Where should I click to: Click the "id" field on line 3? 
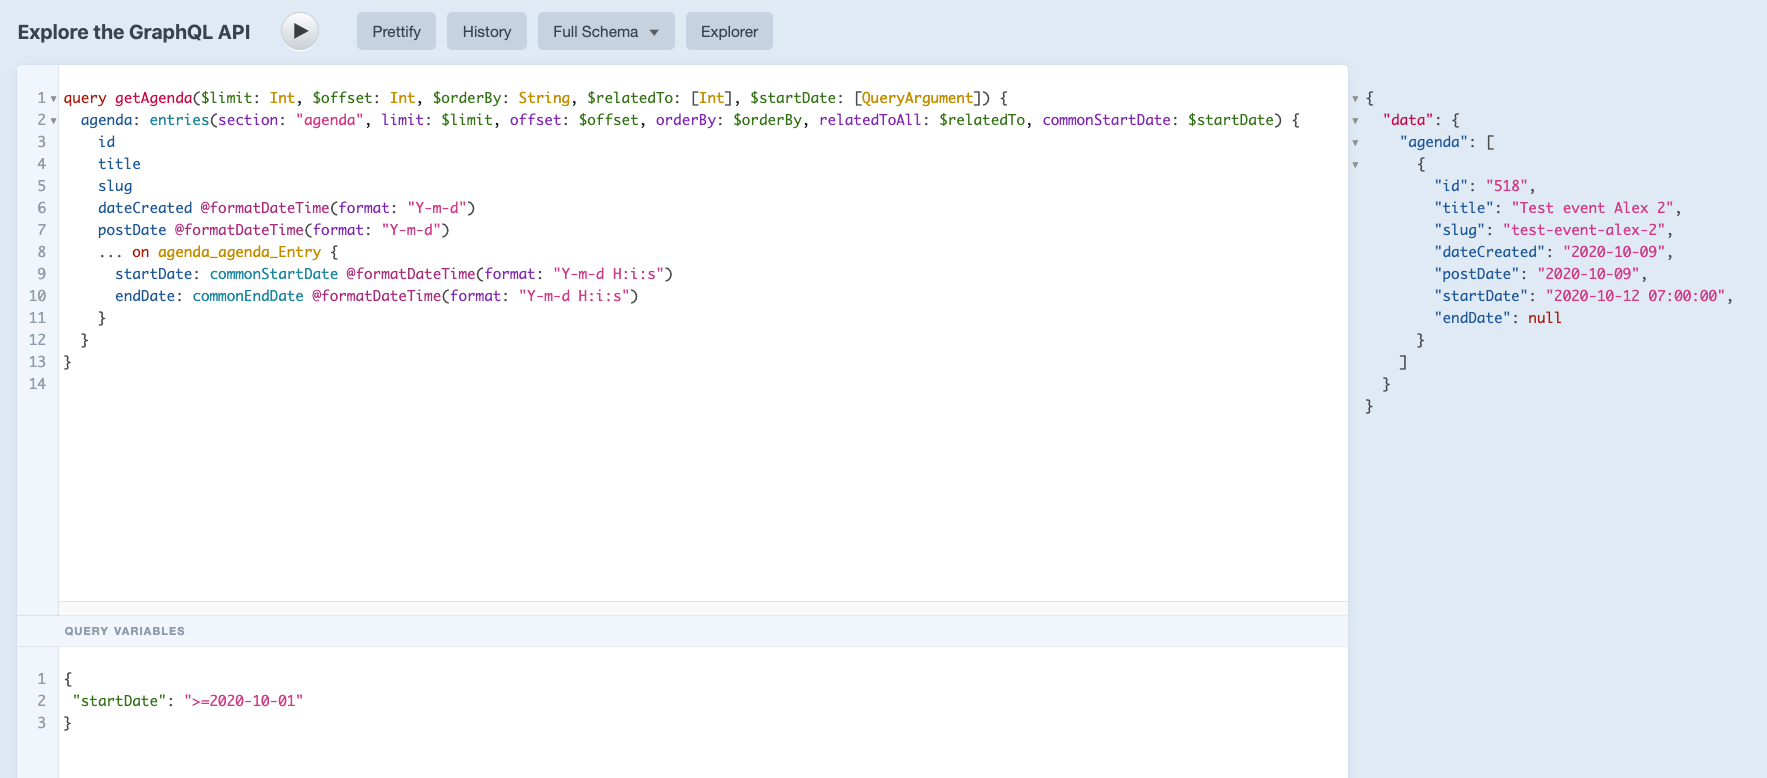pyautogui.click(x=107, y=142)
